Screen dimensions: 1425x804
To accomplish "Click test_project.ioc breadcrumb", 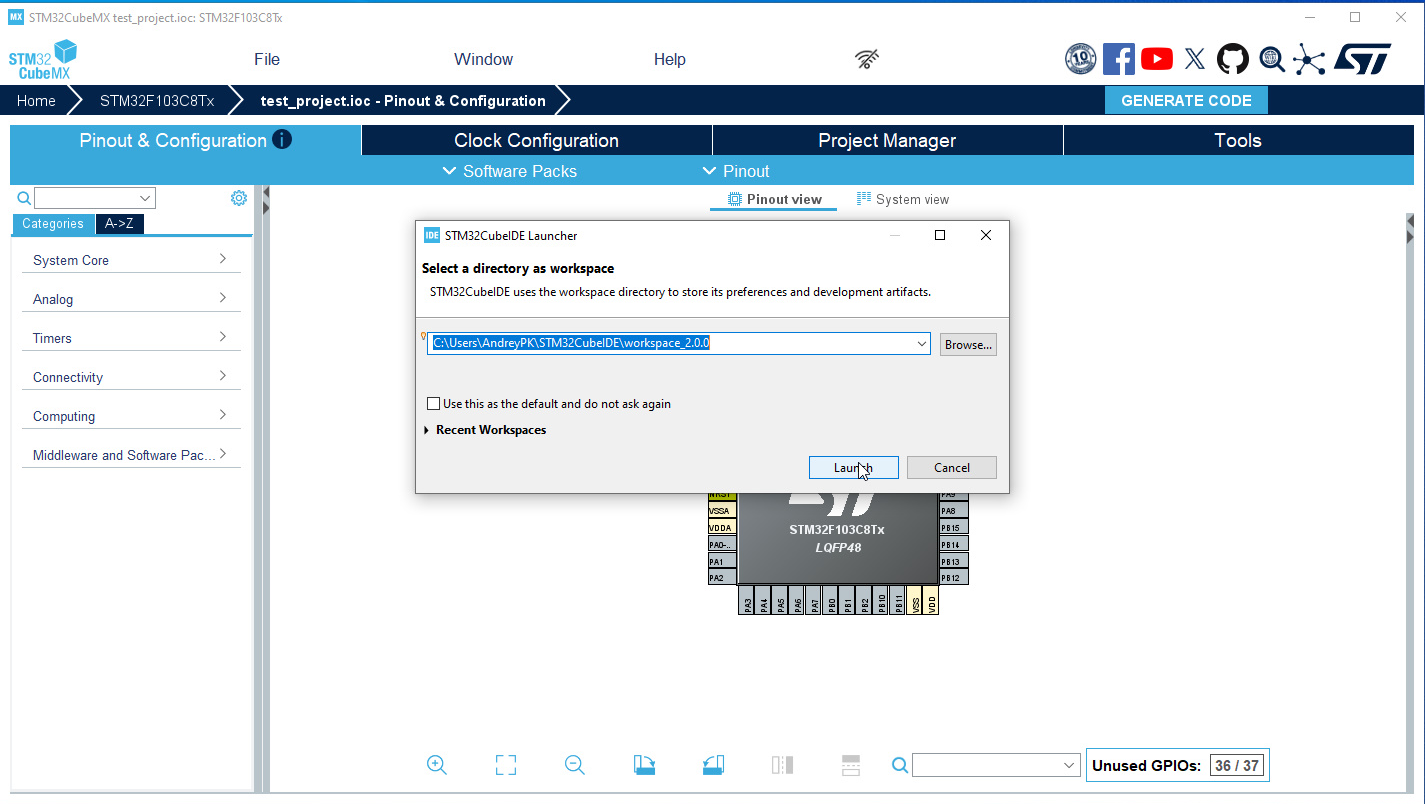I will (403, 100).
